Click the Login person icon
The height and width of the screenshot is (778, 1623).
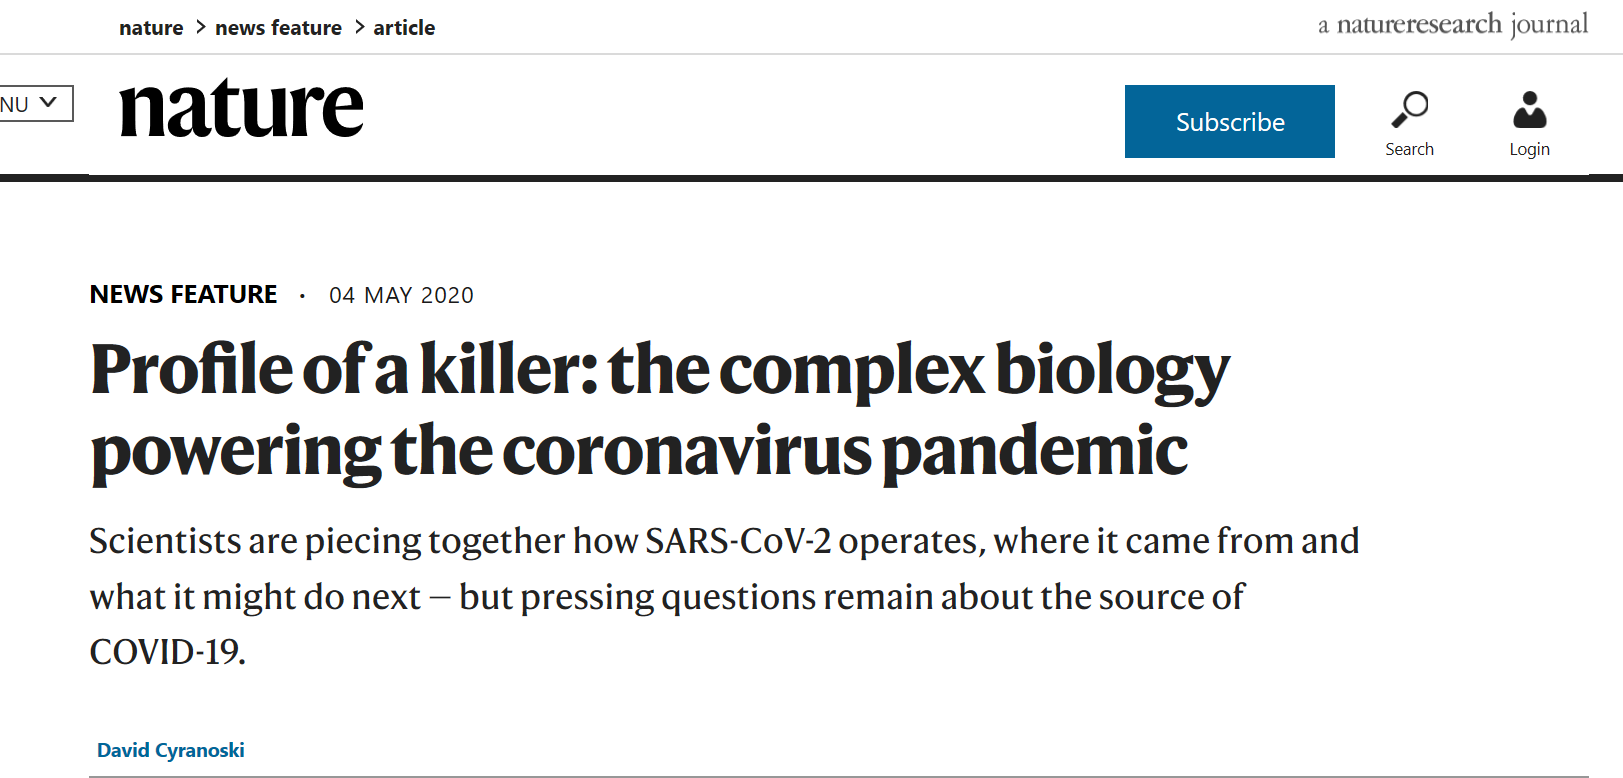1530,110
